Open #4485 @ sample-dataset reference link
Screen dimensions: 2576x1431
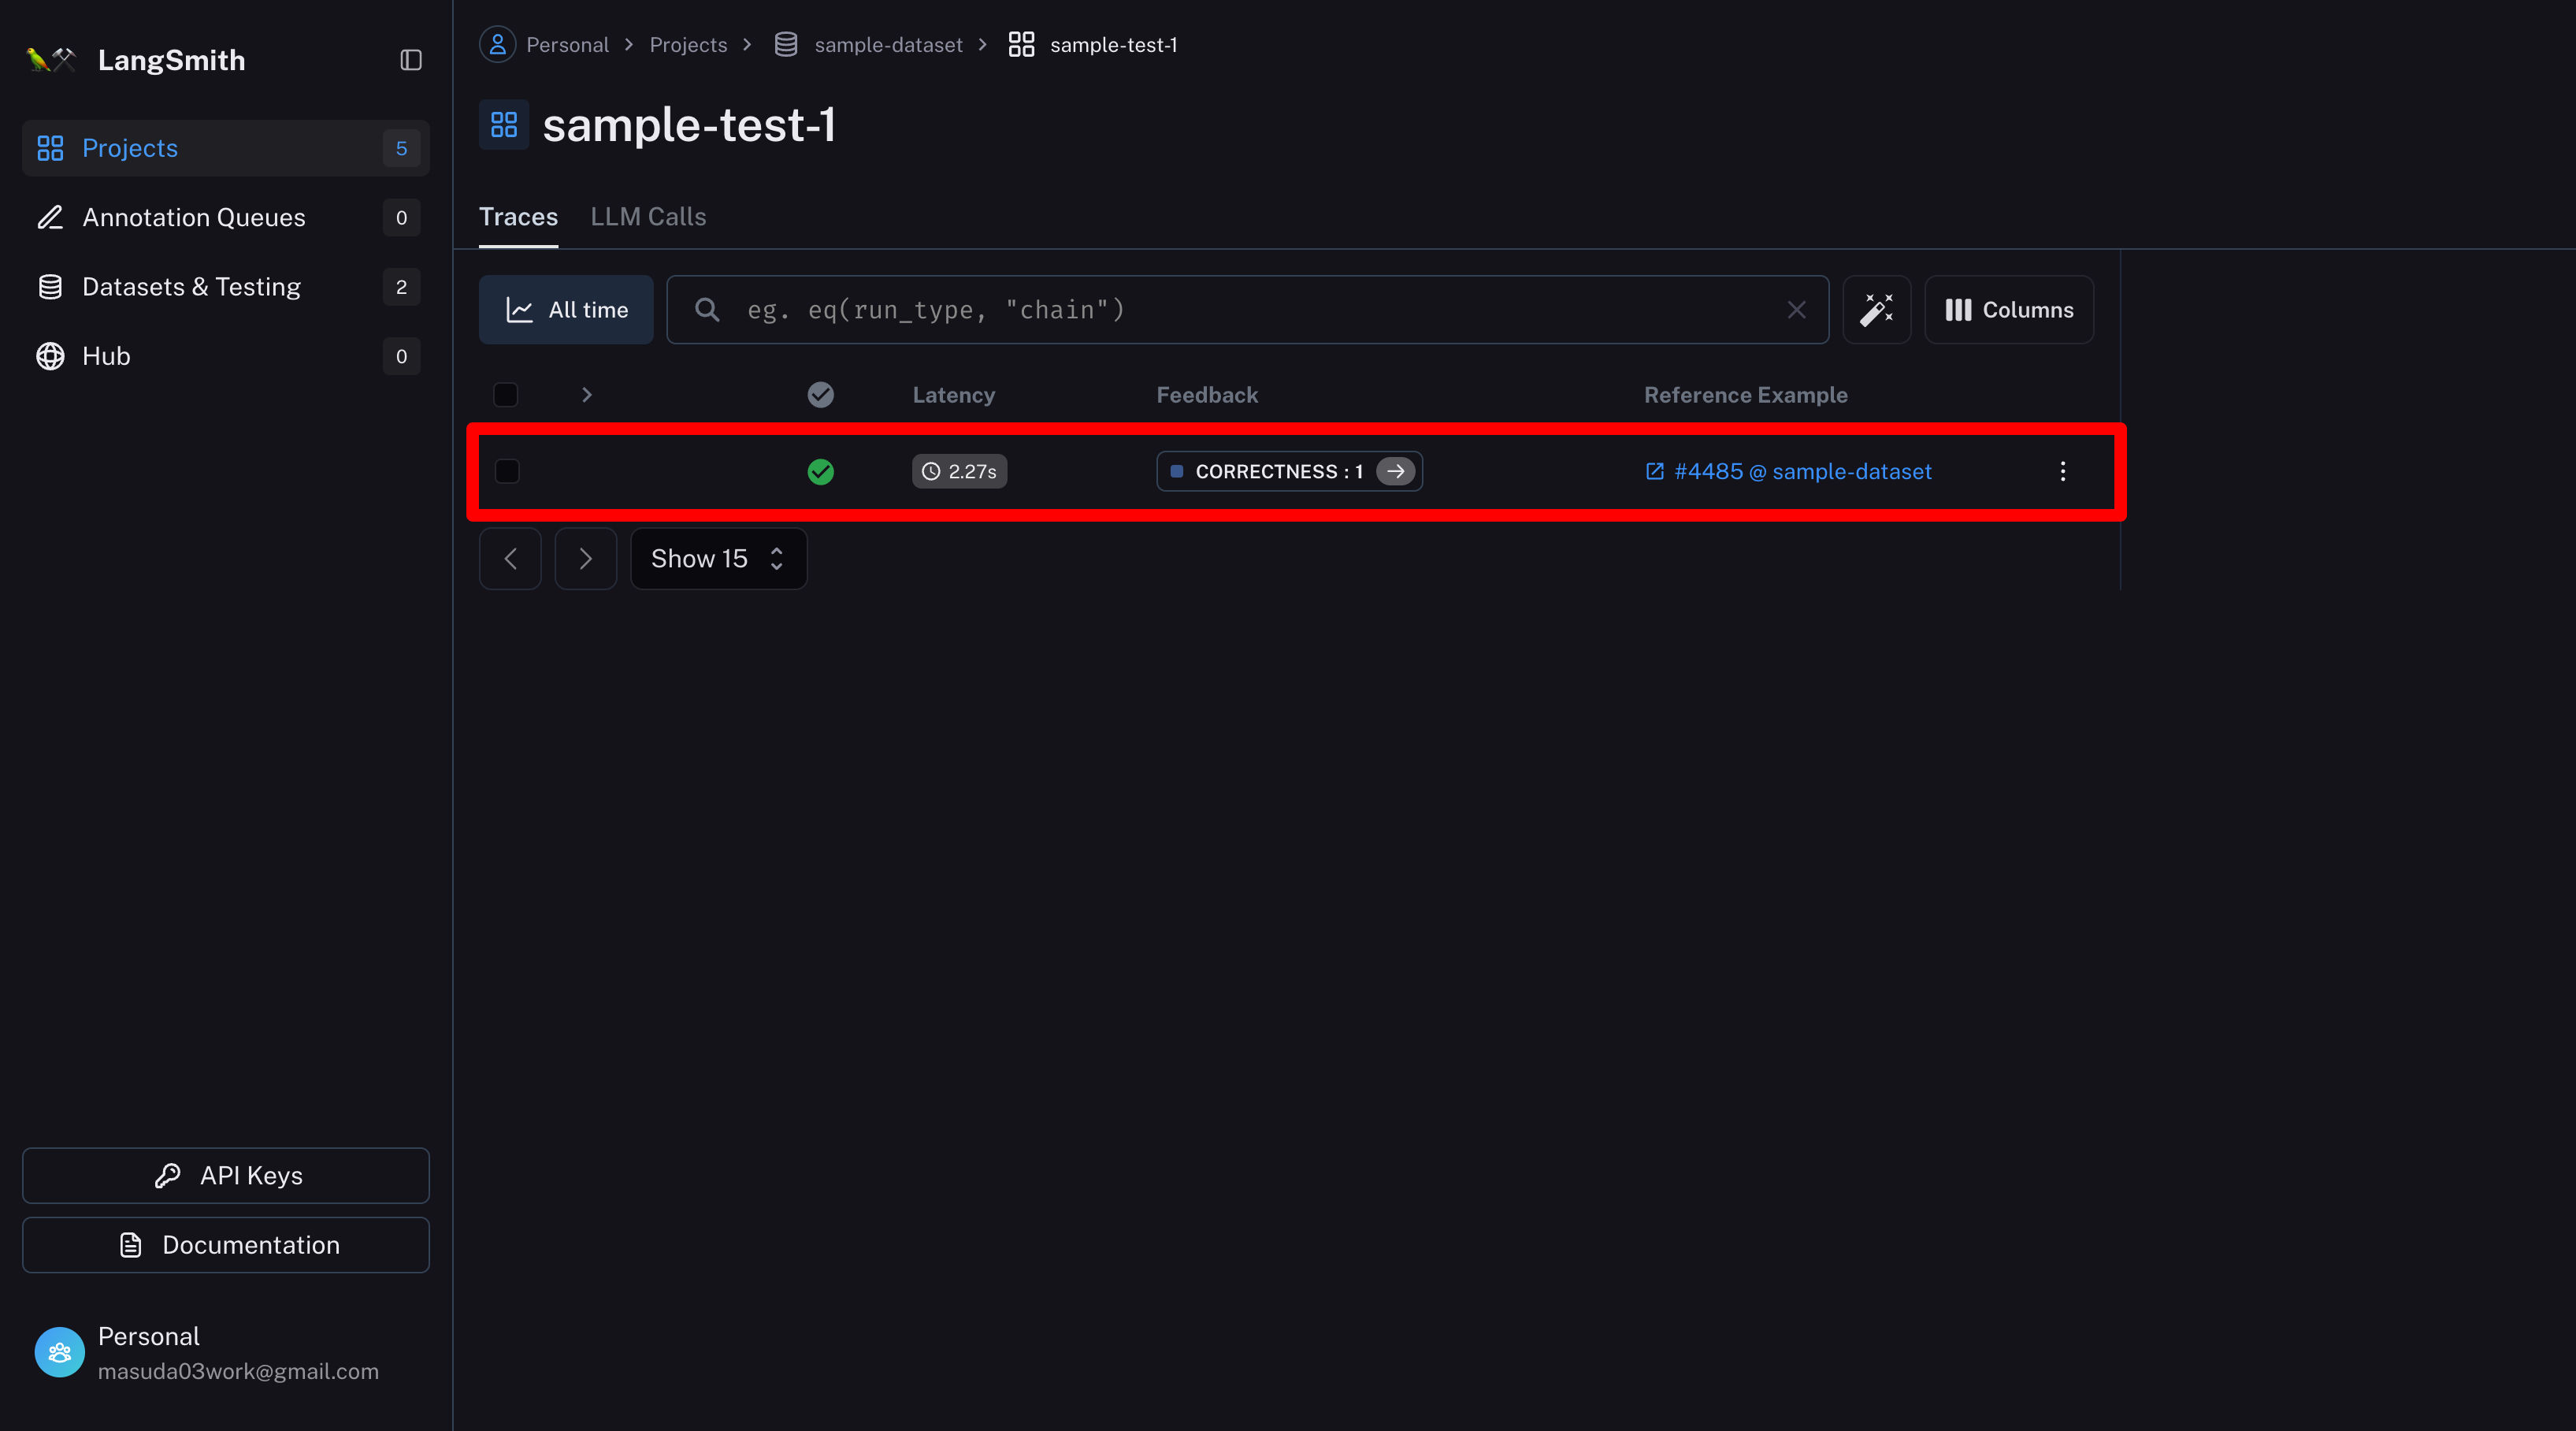[x=1802, y=471]
